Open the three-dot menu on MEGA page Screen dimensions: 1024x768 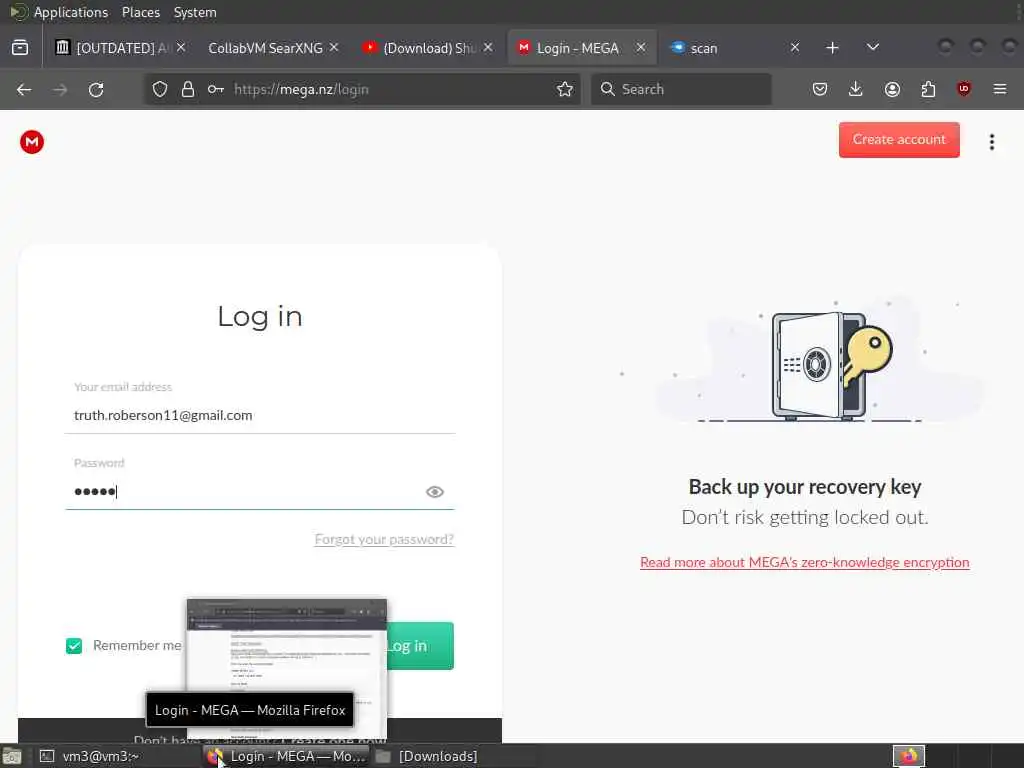992,142
